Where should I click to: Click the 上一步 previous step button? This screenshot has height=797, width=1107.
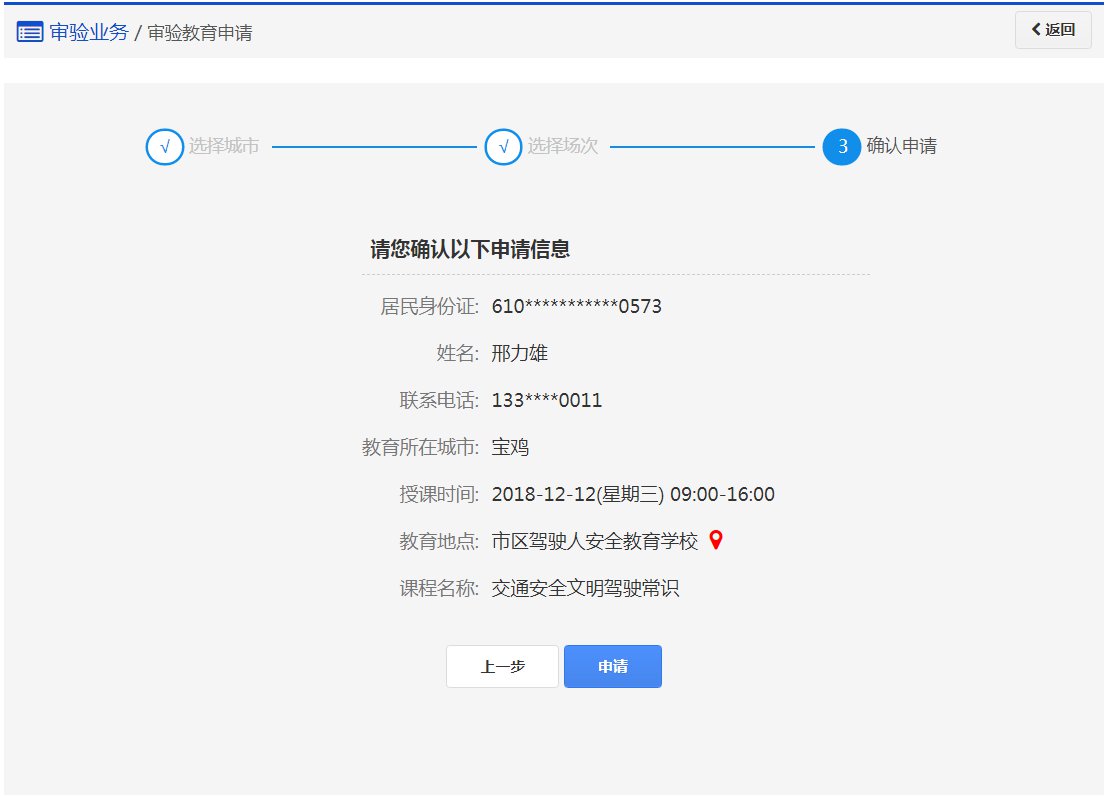[x=502, y=667]
